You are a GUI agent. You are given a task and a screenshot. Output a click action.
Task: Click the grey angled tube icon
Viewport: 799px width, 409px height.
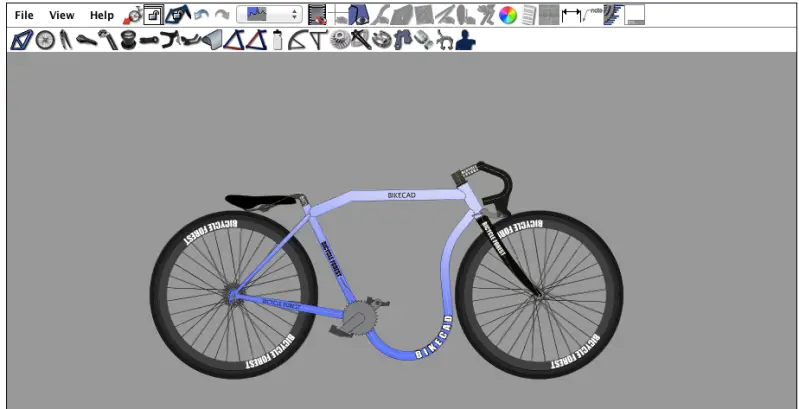pos(445,15)
